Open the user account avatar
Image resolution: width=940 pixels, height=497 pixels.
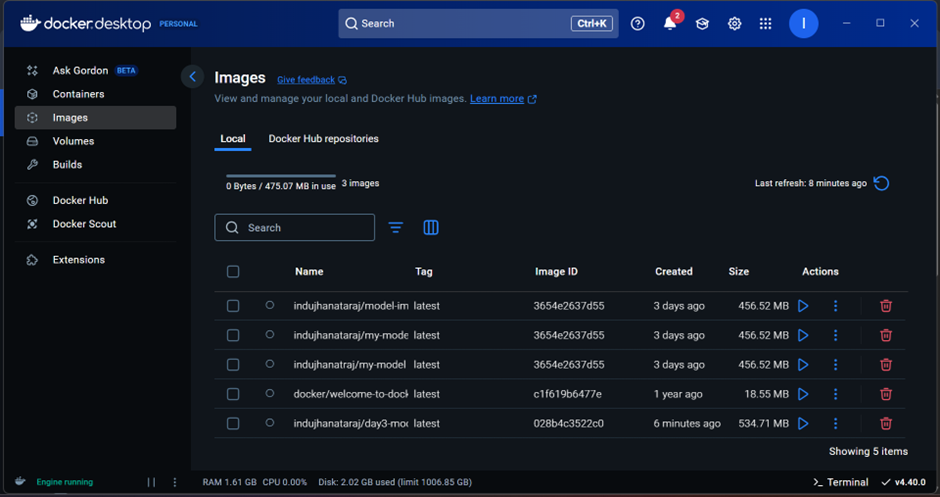(803, 23)
